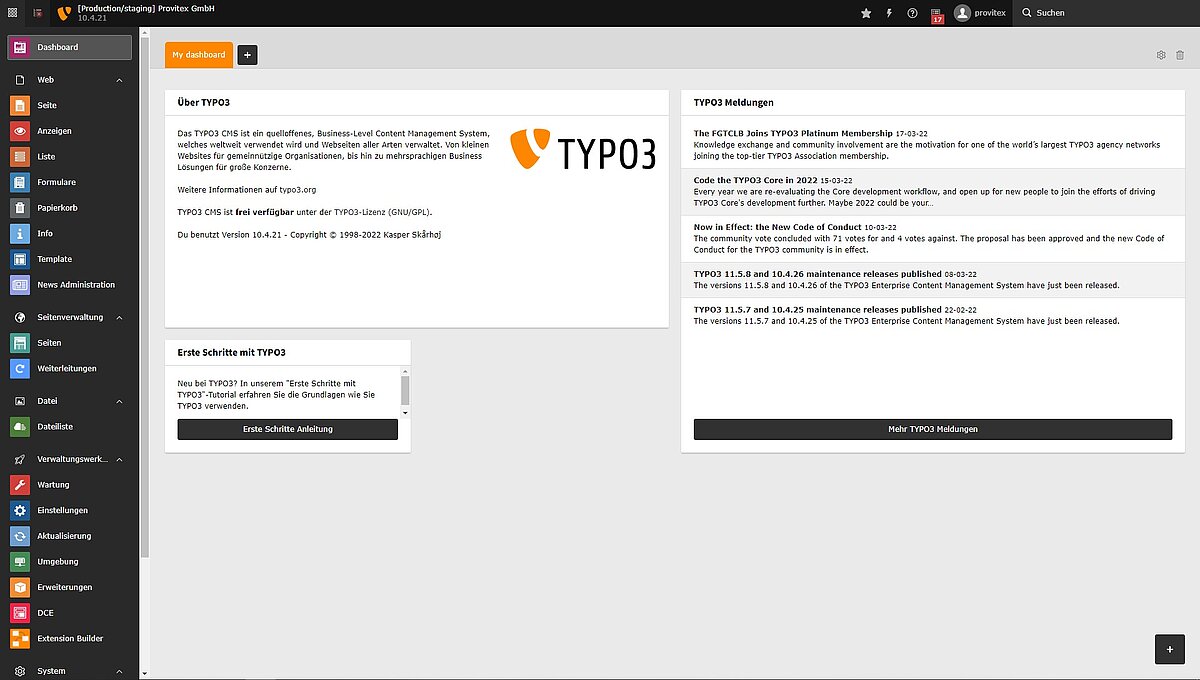Open the Anzeigen module
The height and width of the screenshot is (680, 1200).
coord(69,131)
